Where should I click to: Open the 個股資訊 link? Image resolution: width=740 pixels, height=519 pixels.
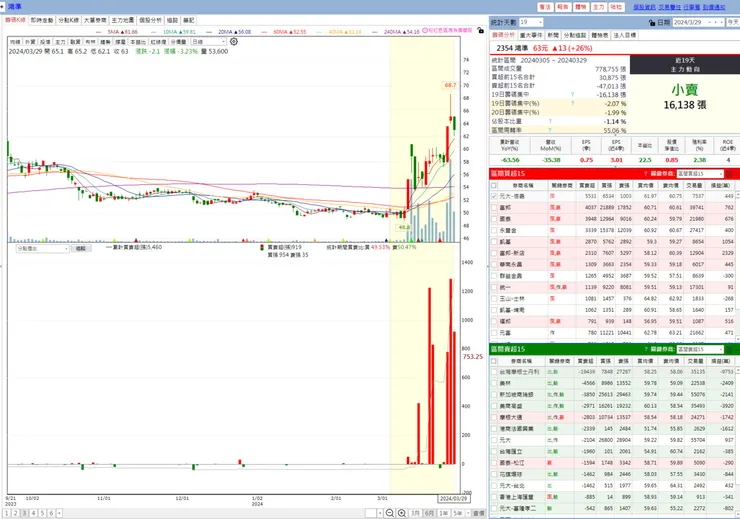tap(644, 7)
